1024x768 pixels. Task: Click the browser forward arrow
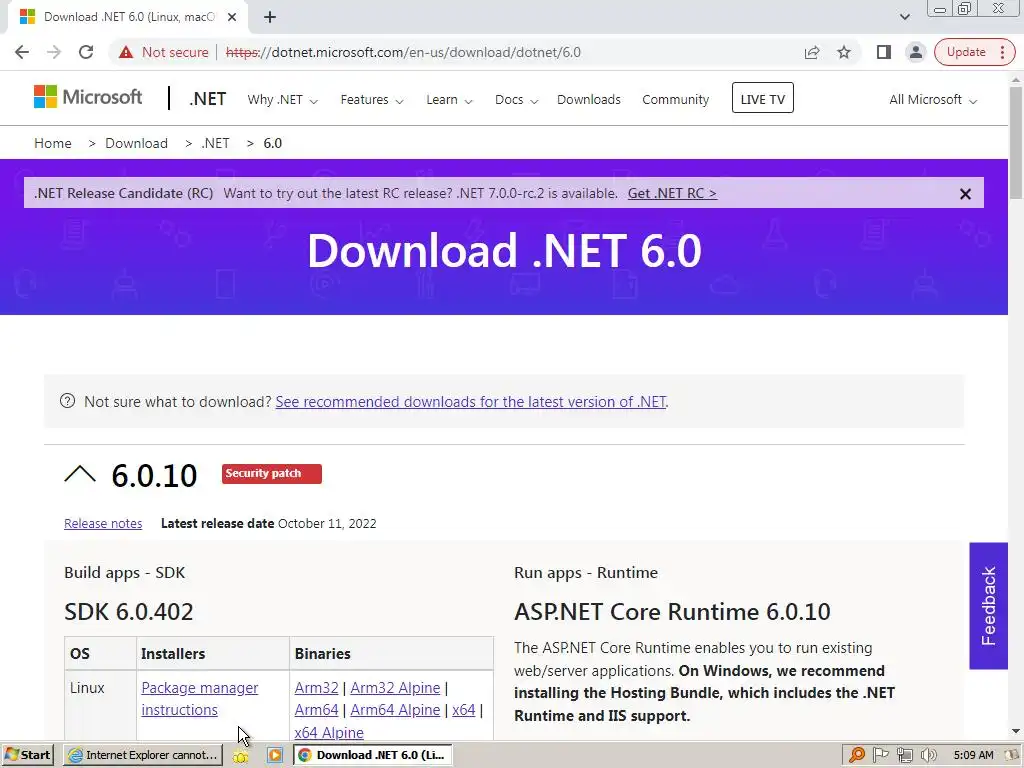(x=54, y=52)
